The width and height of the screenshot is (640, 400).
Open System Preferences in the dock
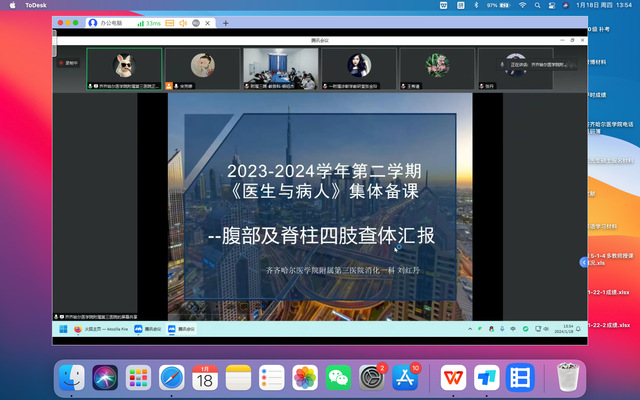(x=373, y=378)
